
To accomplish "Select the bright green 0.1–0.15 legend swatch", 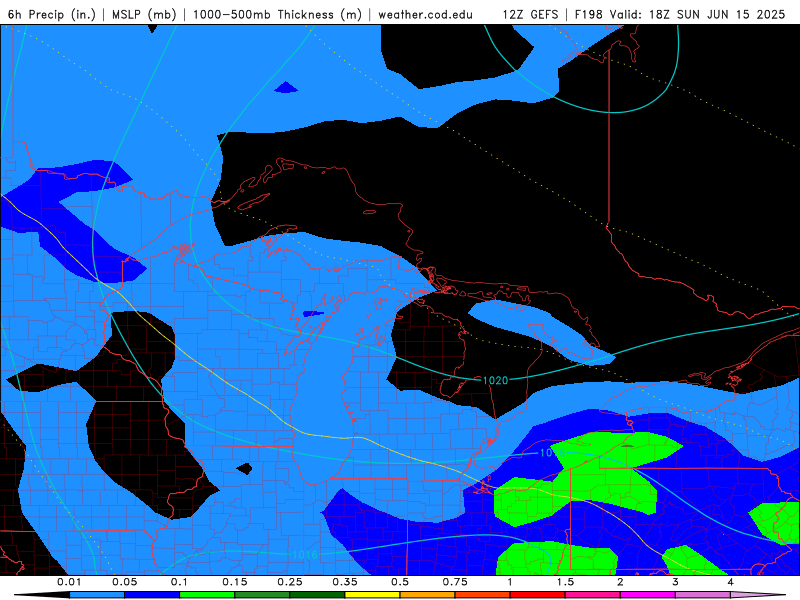I will coord(207,595).
